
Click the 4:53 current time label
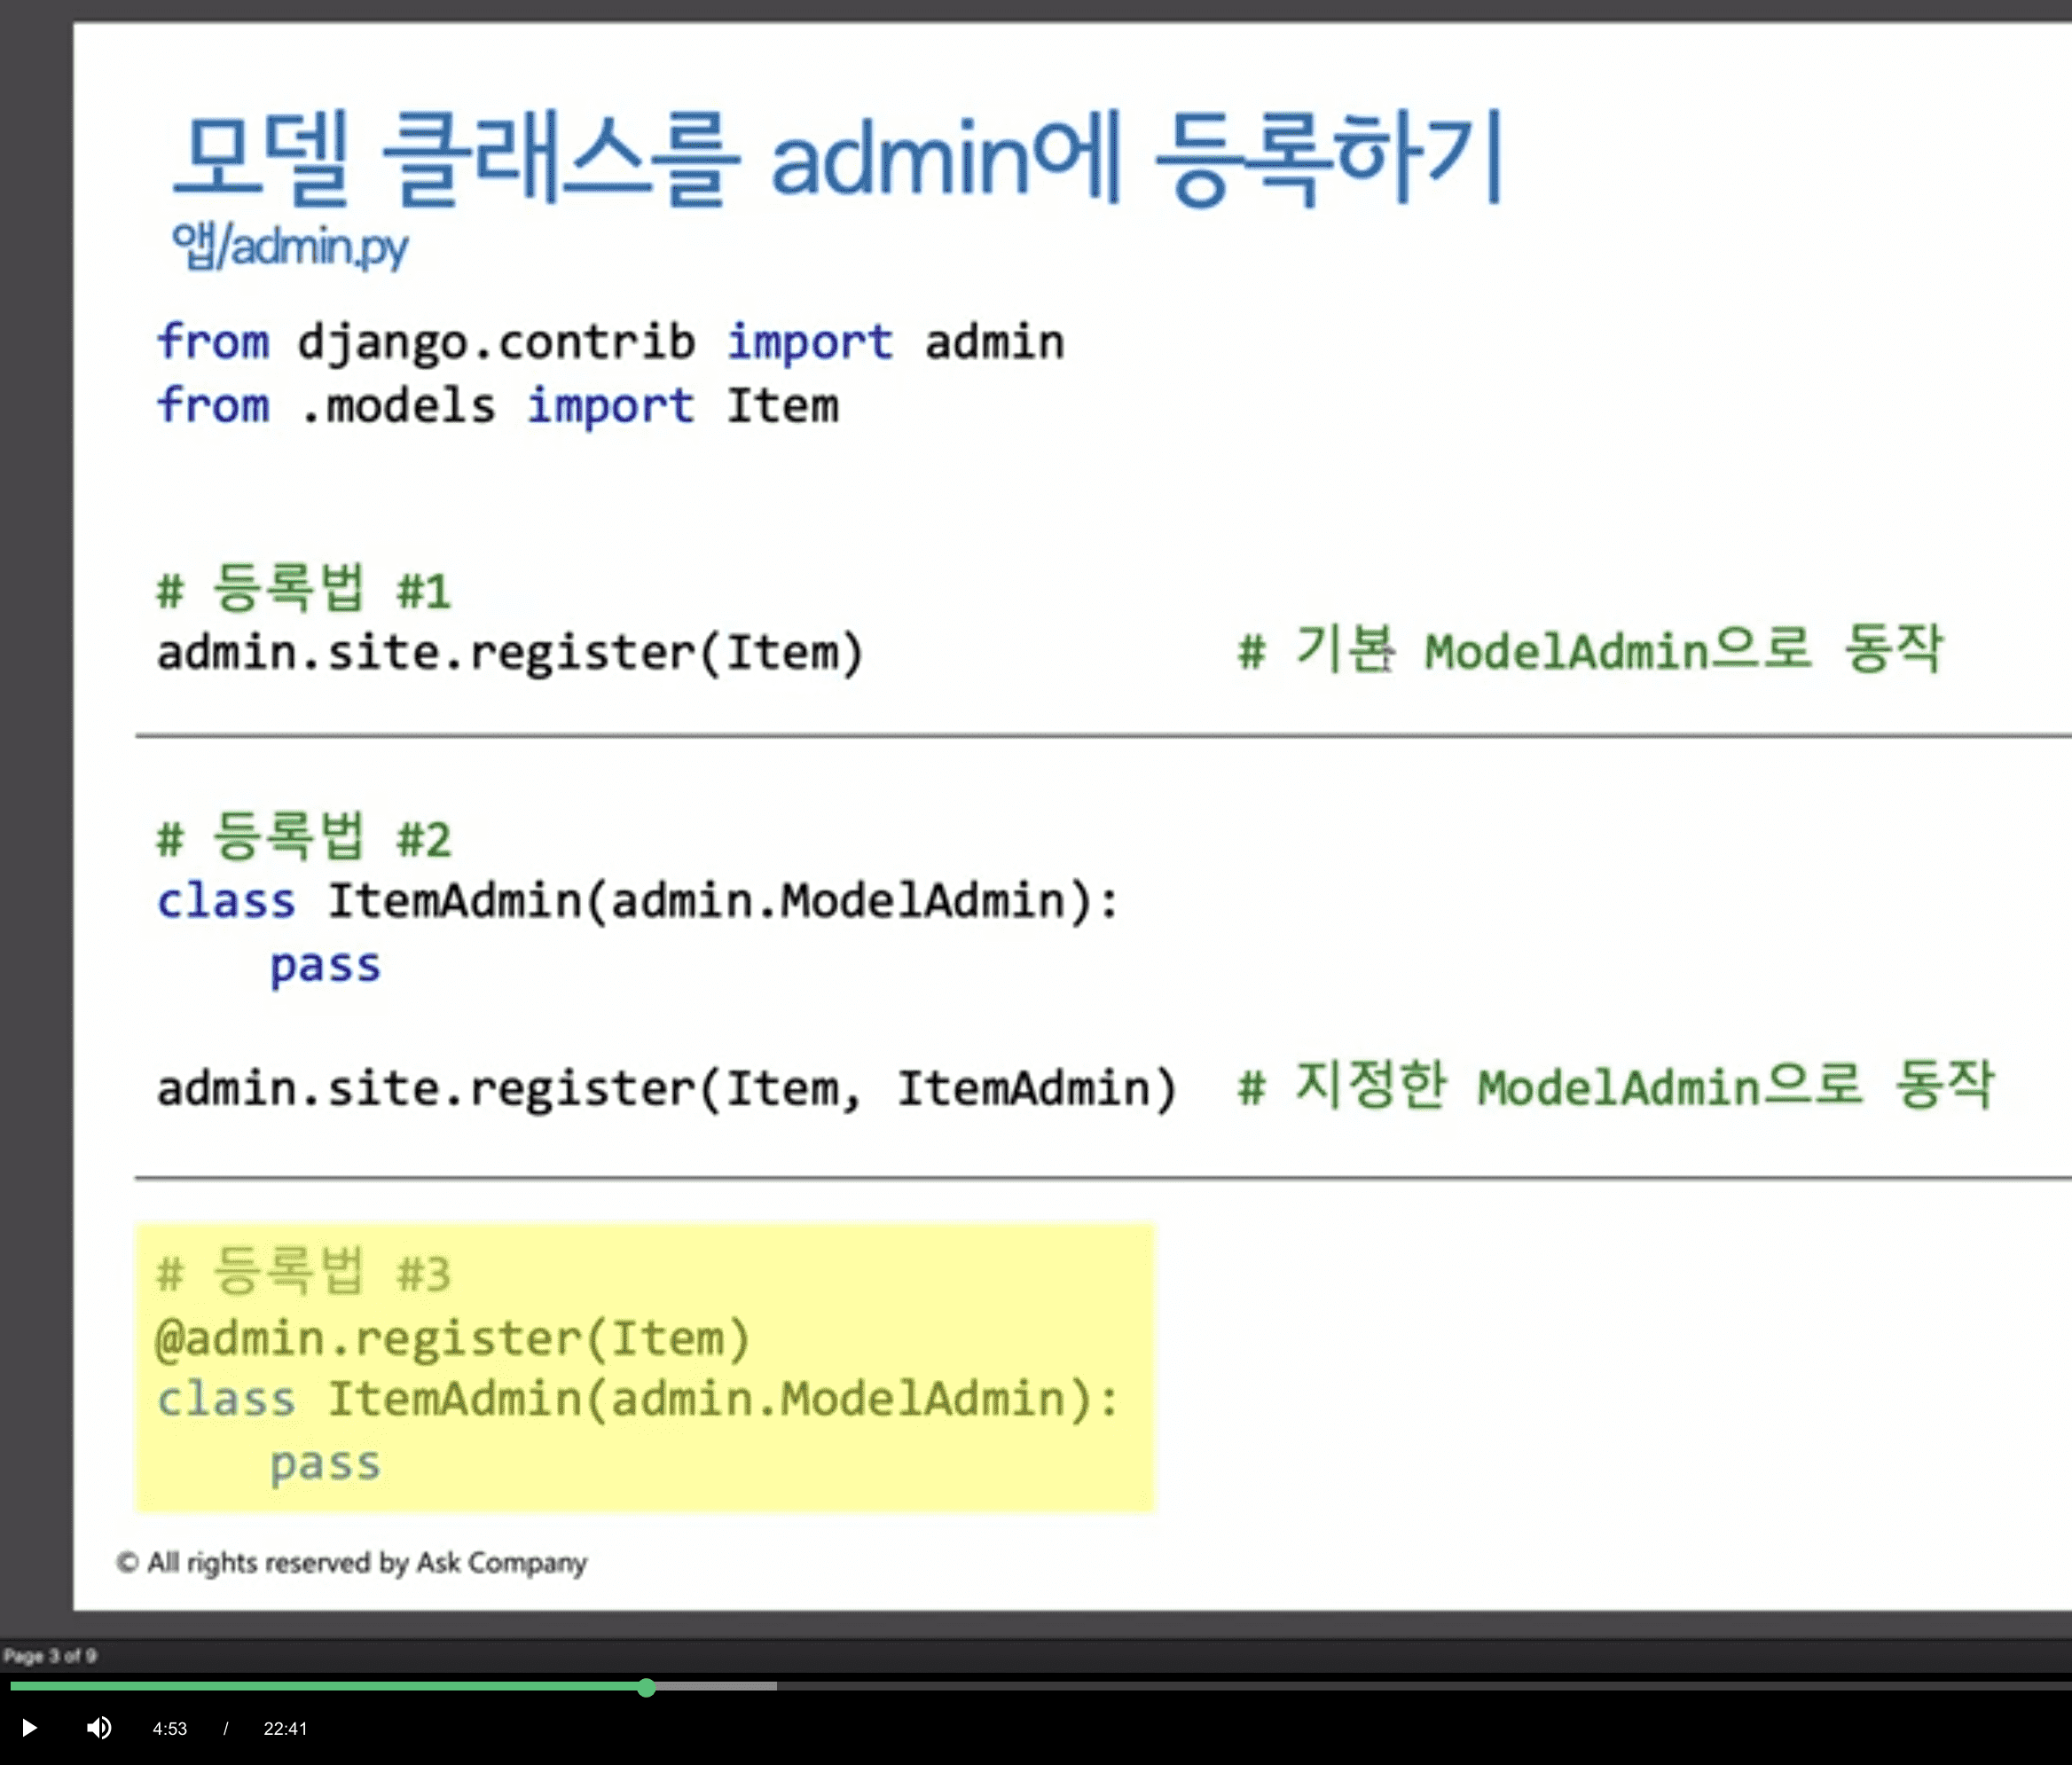[x=169, y=1729]
